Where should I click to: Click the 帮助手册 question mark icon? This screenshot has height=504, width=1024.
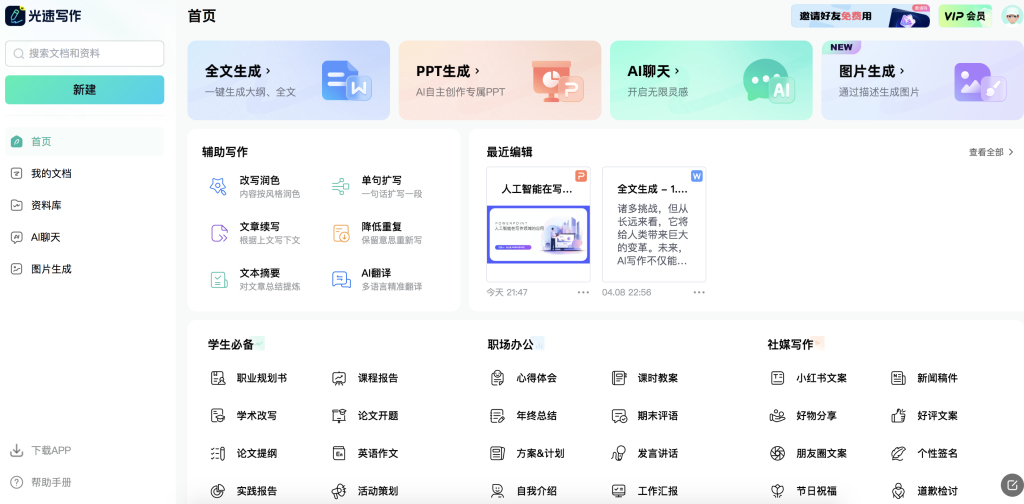[16, 482]
